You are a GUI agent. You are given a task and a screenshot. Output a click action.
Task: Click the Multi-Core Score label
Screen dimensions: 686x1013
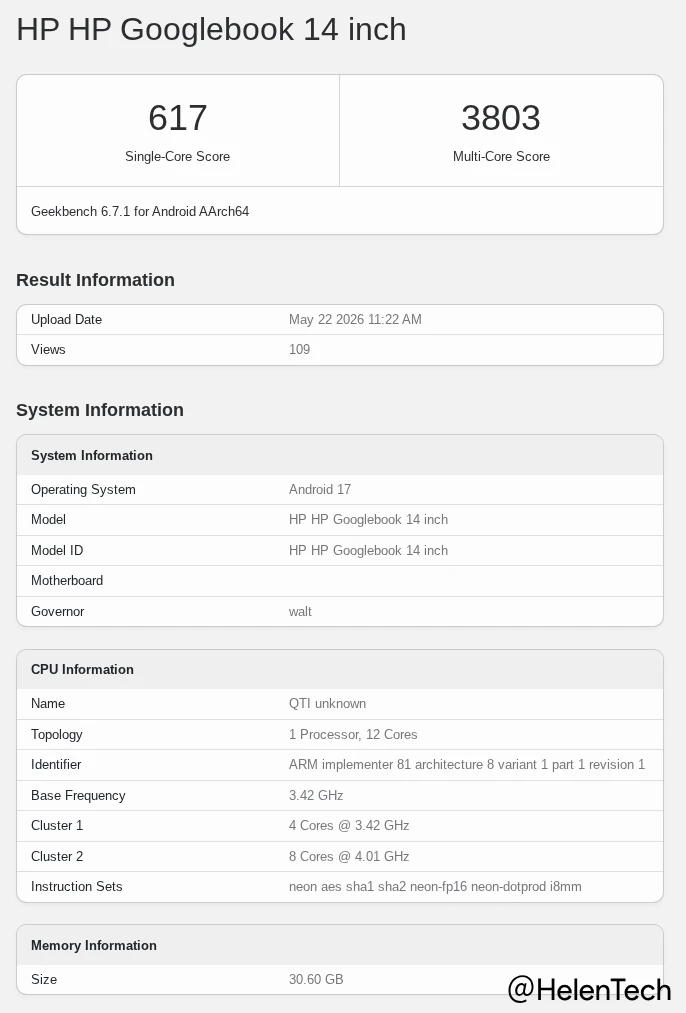[x=501, y=156]
